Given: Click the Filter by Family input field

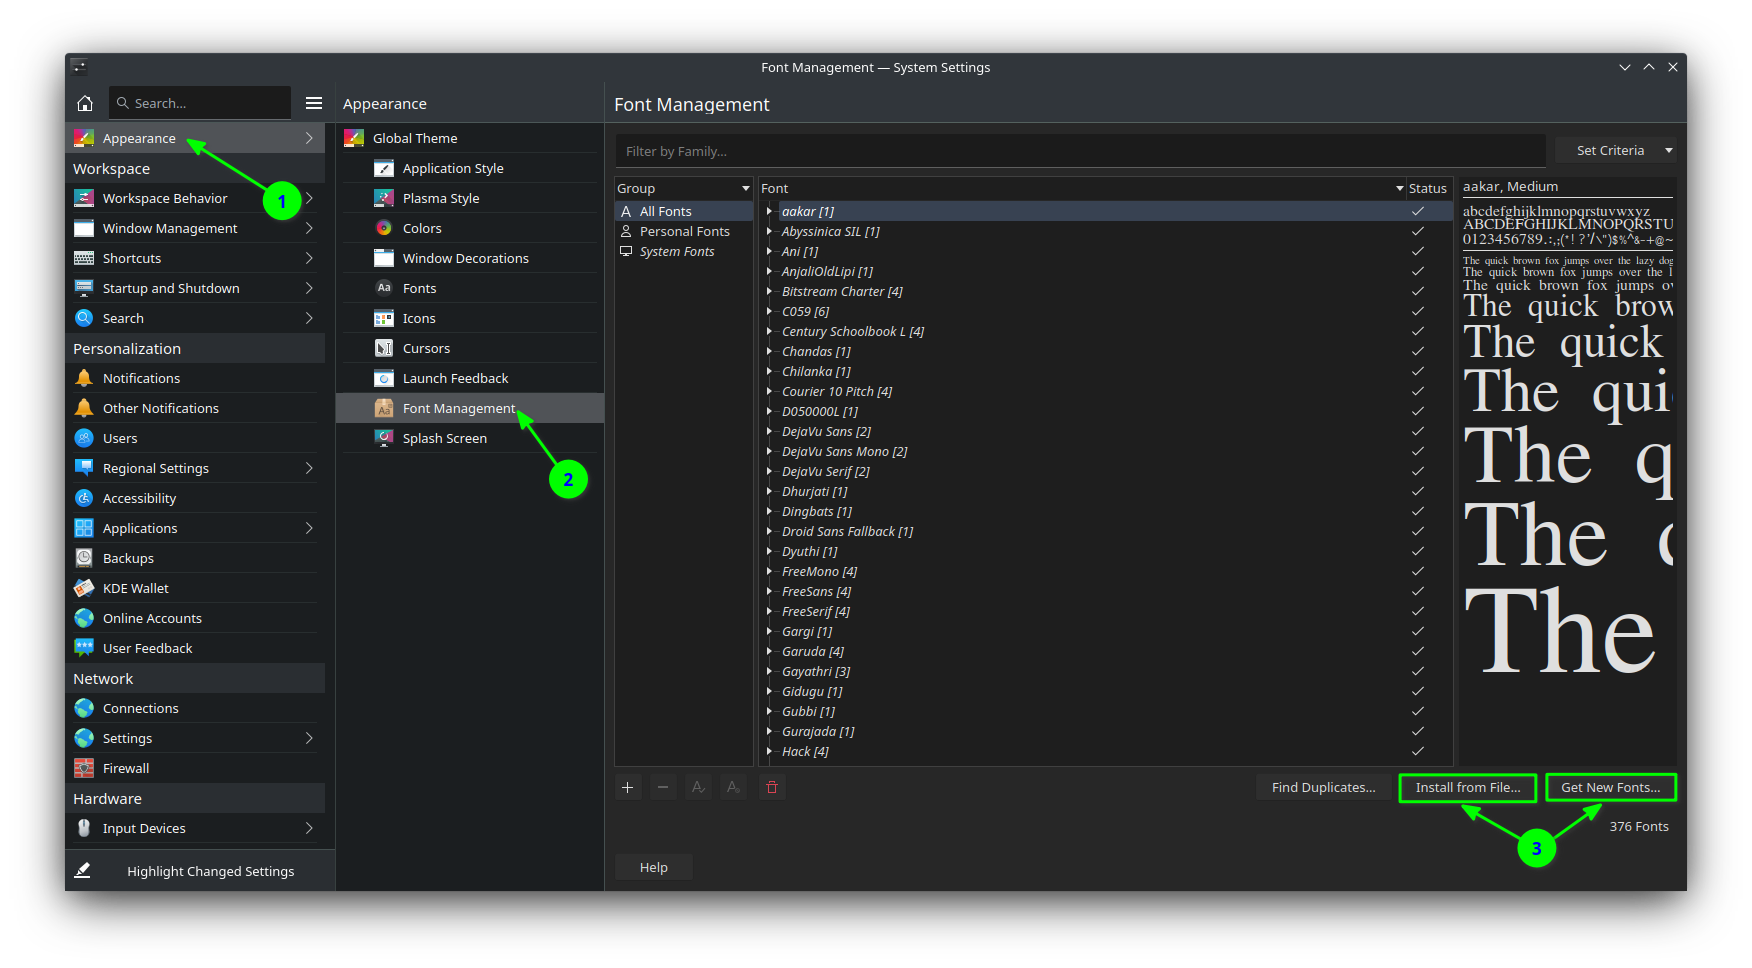Looking at the screenshot, I should click(1080, 151).
